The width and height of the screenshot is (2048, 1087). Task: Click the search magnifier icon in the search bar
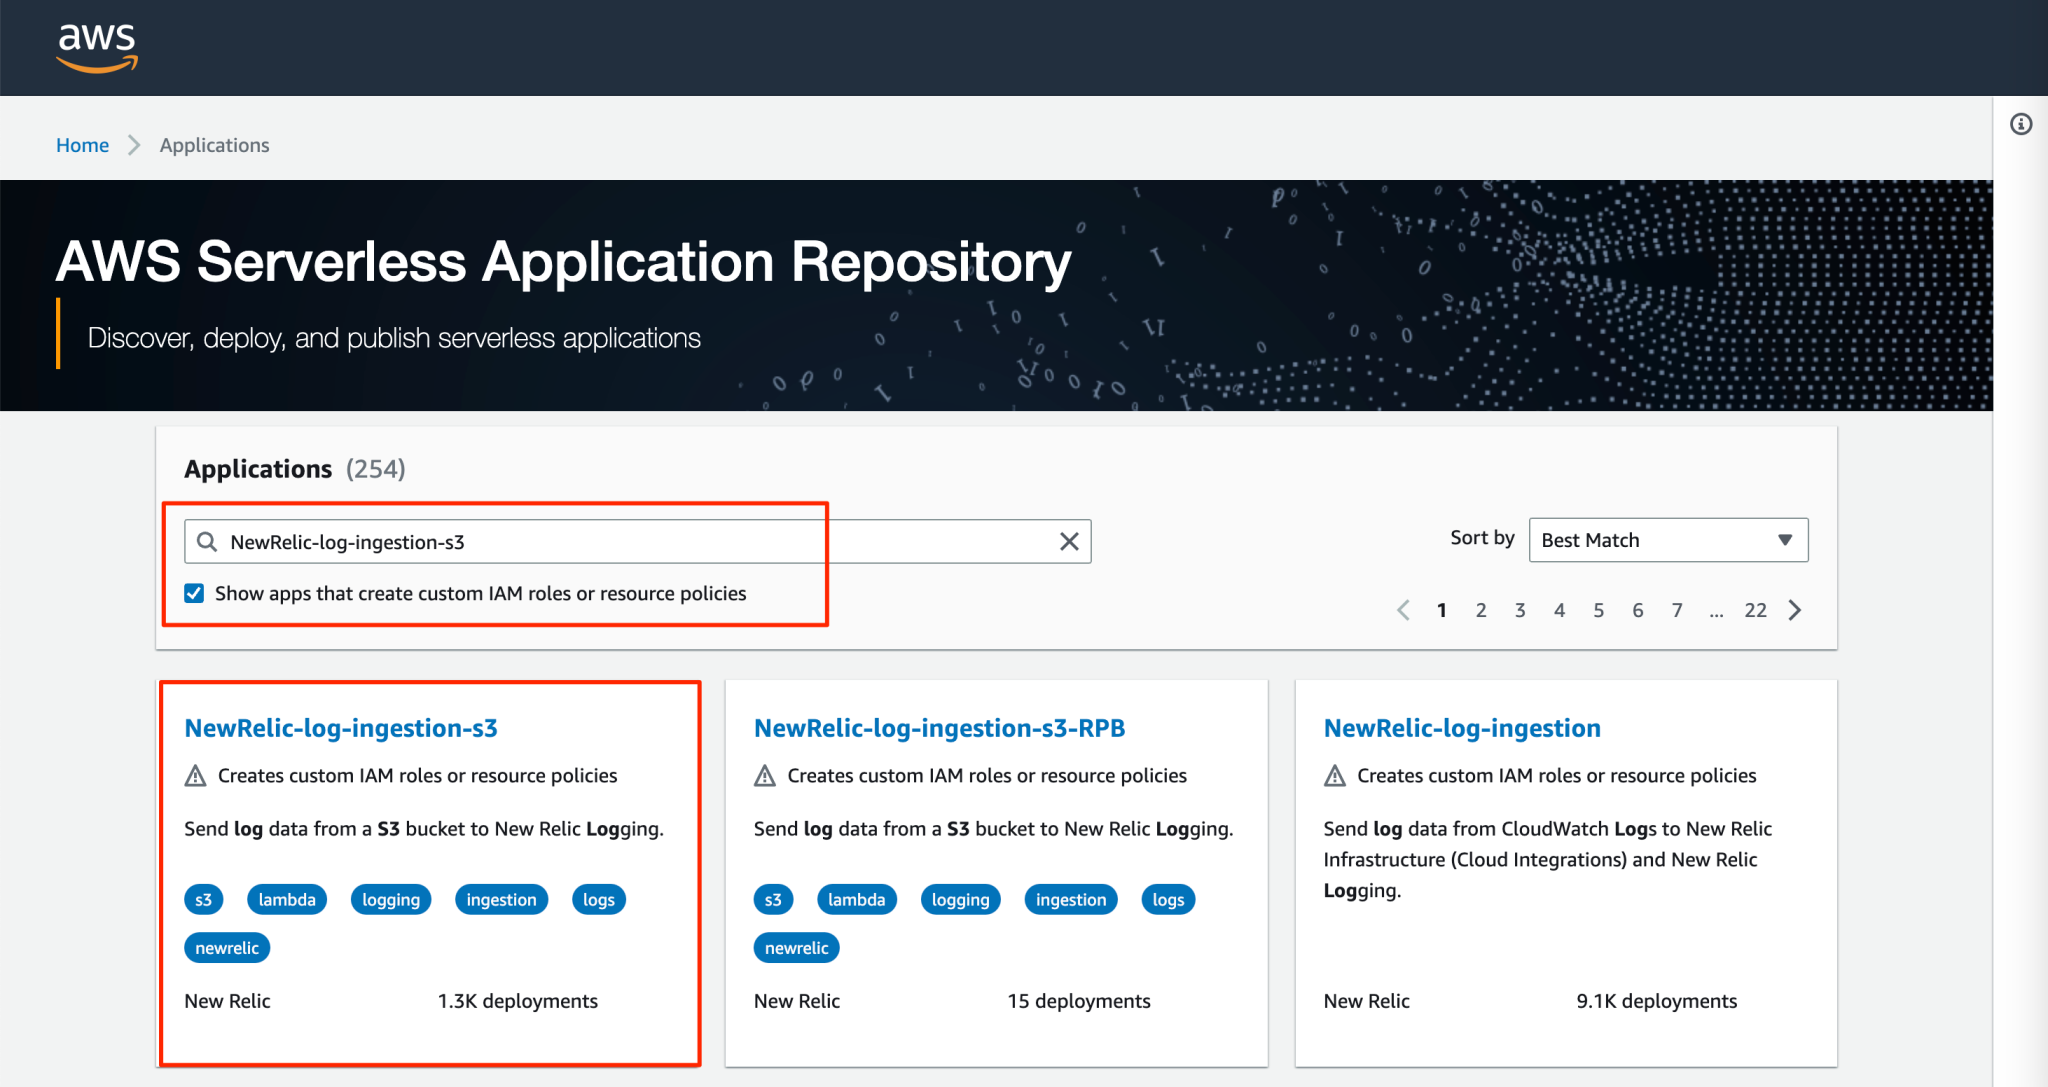[x=207, y=541]
